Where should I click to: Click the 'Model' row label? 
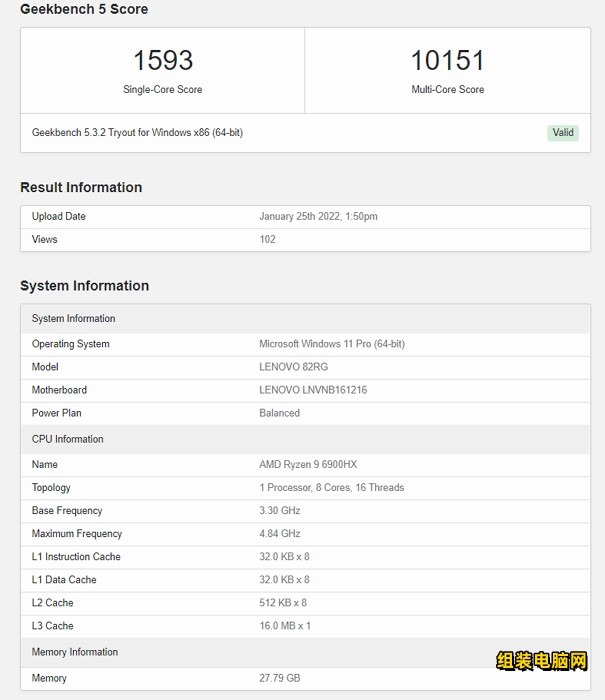[45, 367]
